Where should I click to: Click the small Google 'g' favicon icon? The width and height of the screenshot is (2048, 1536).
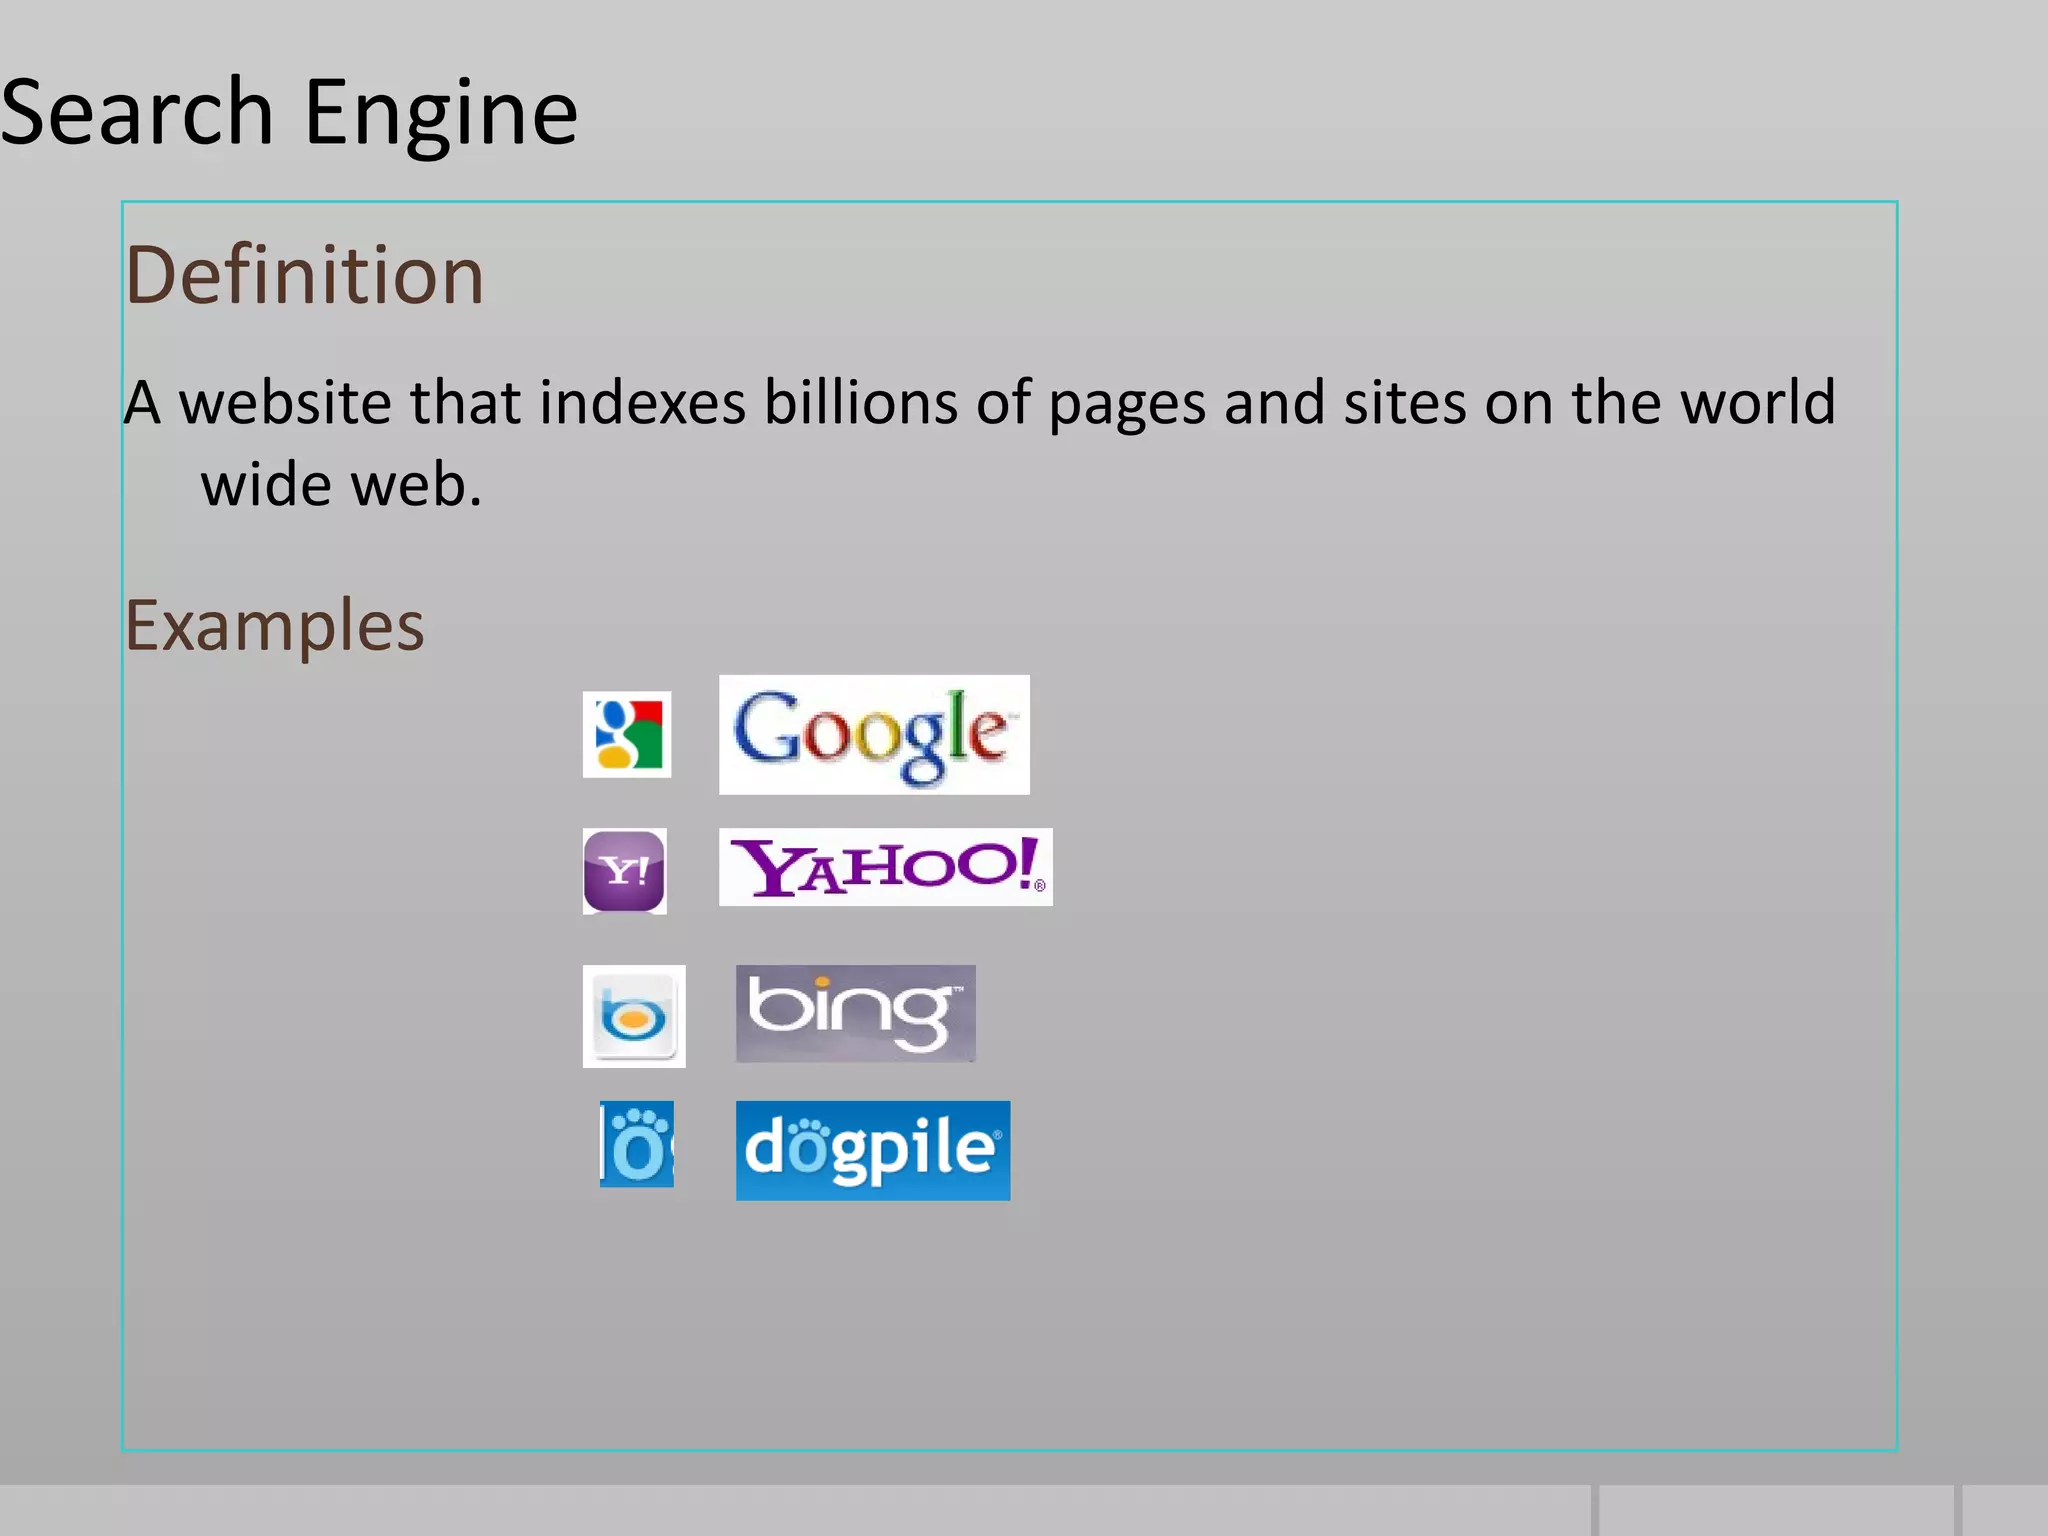pos(627,734)
